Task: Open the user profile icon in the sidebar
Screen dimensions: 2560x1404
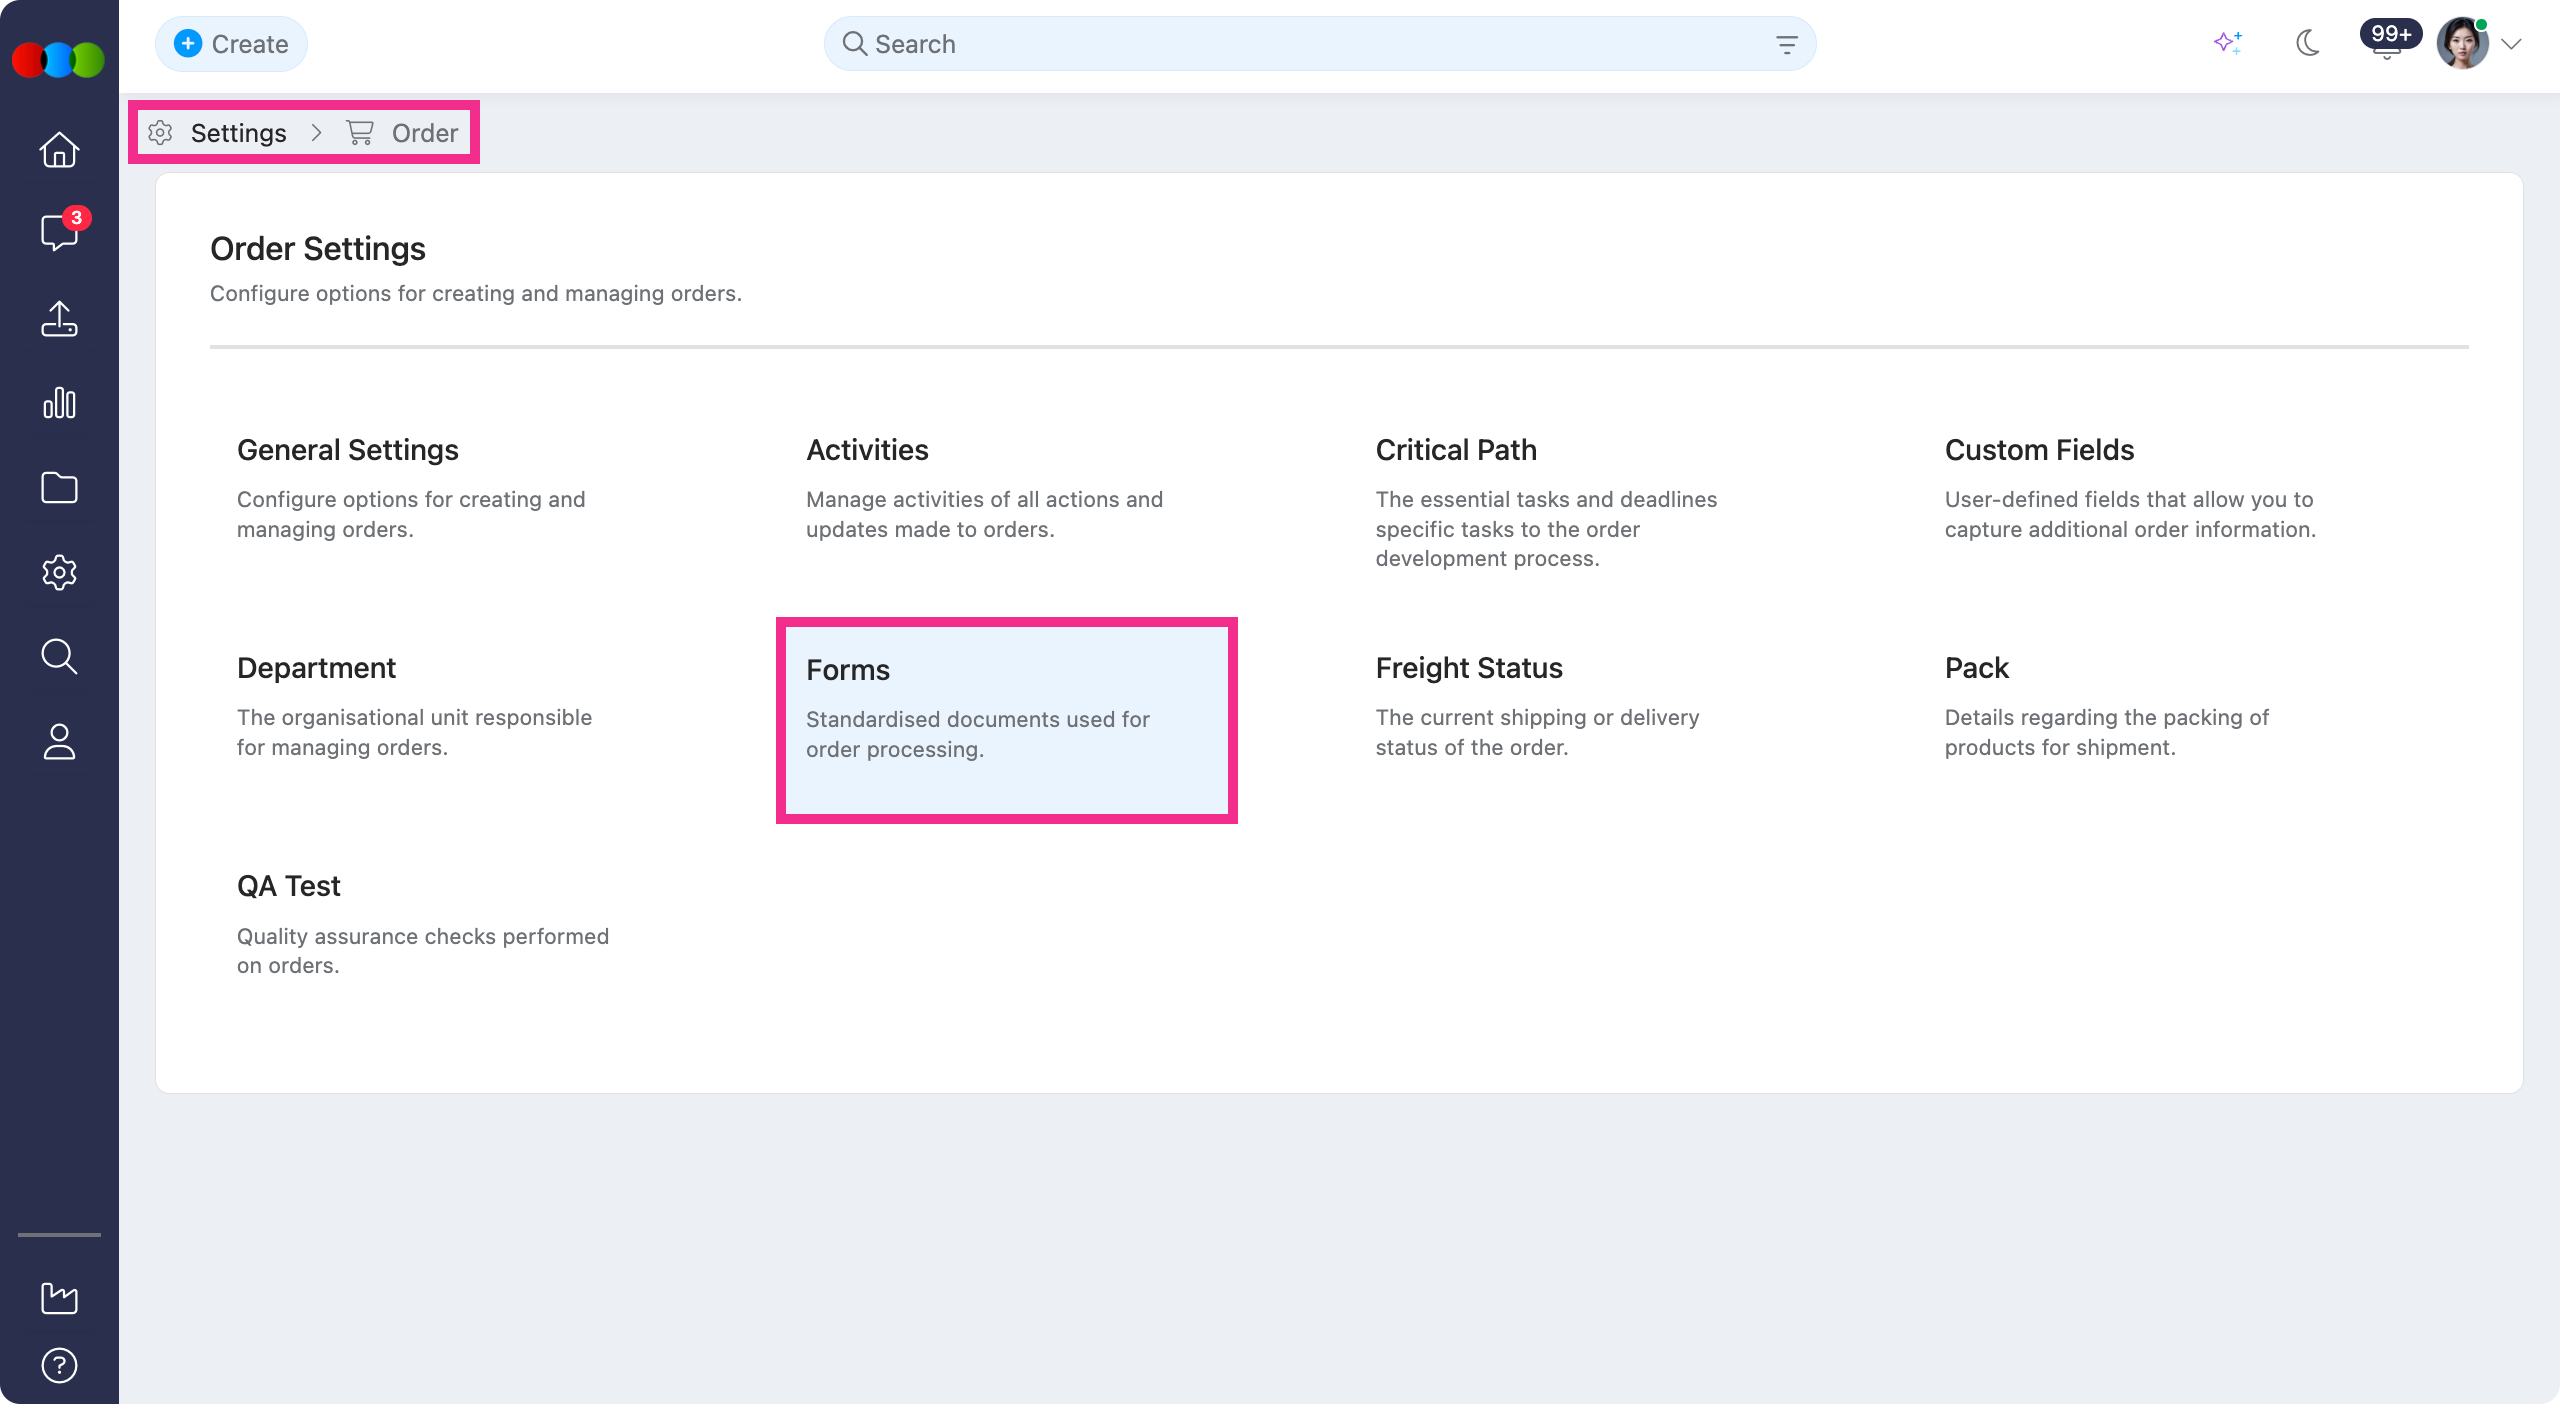Action: point(59,741)
